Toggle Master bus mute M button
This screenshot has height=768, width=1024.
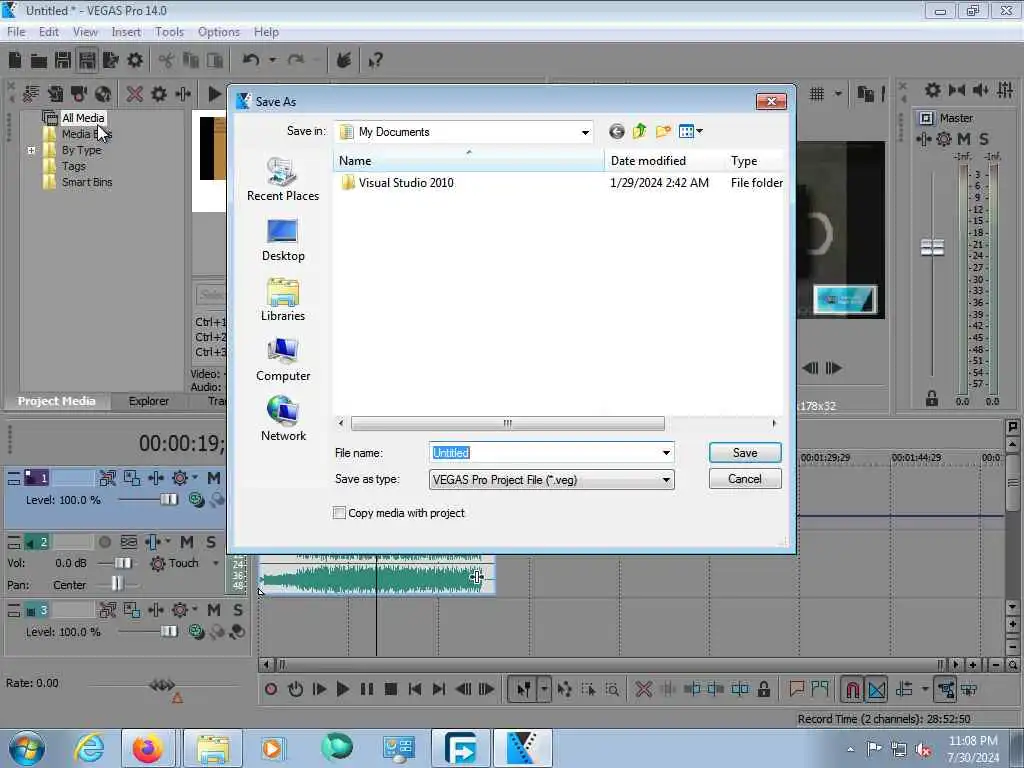coord(964,138)
